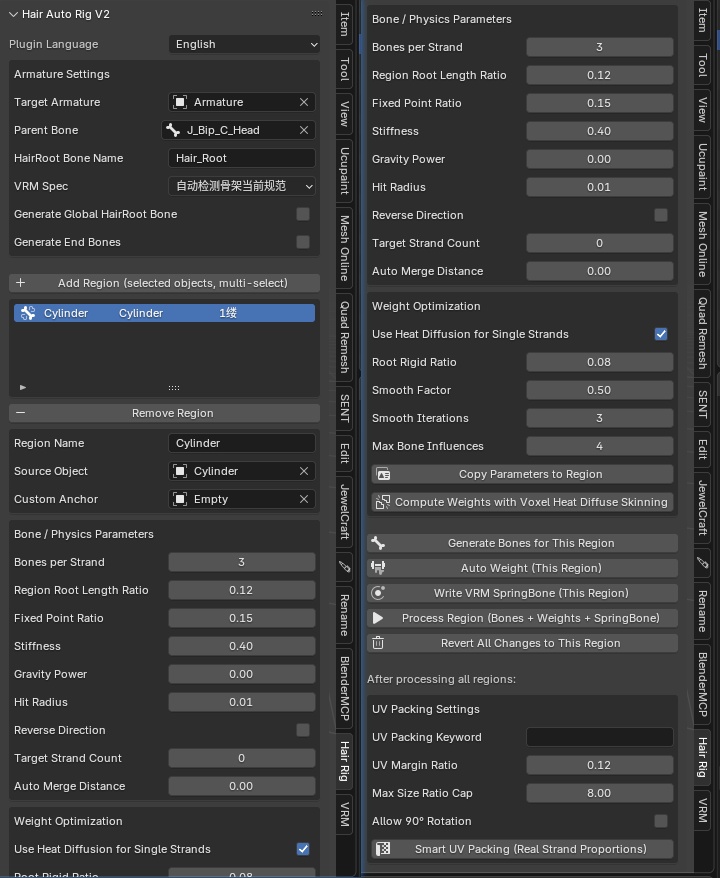Toggle Reverse Direction in right panel
The width and height of the screenshot is (720, 878).
[x=661, y=215]
